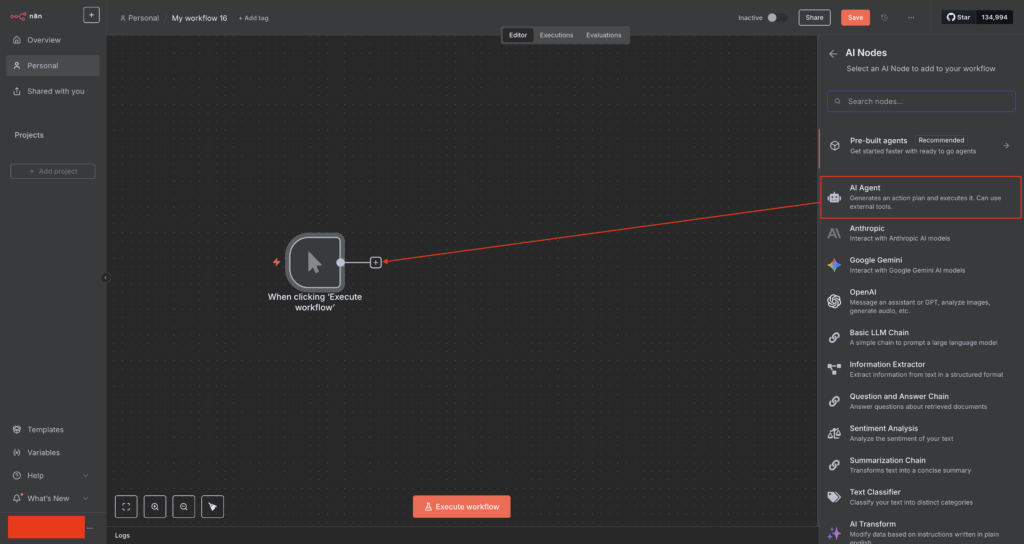Zoom out on the workflow canvas

[x=184, y=507]
